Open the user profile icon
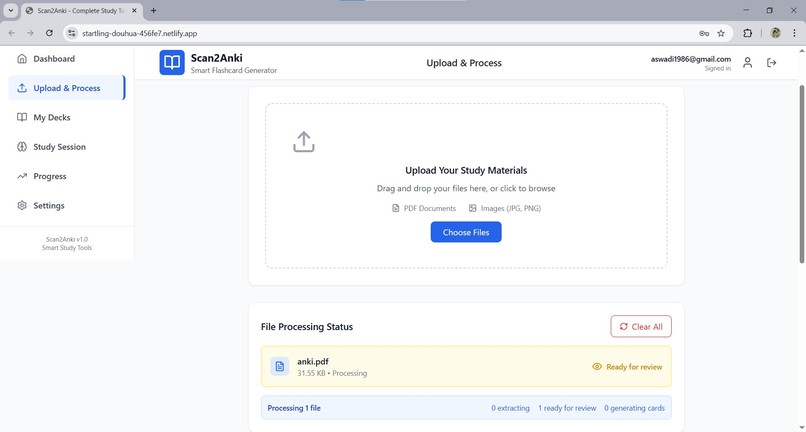Viewport: 806px width, 432px height. tap(747, 63)
